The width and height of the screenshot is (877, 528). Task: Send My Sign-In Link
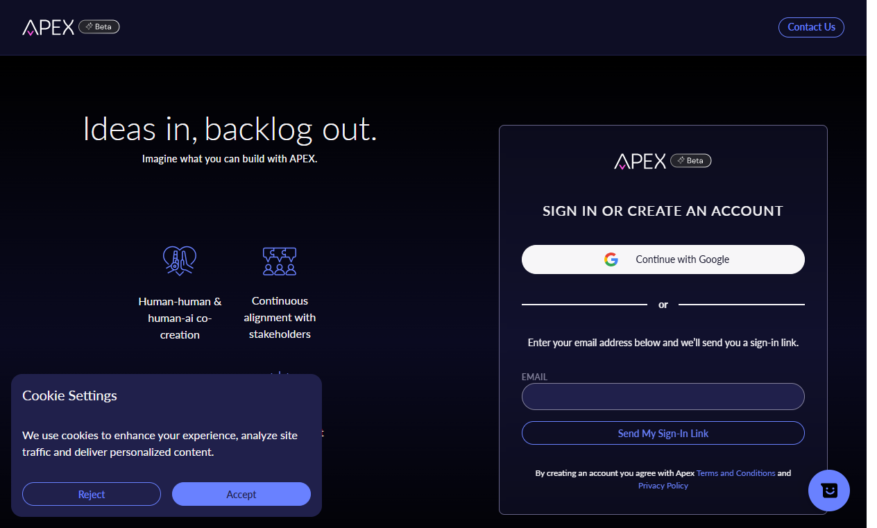(x=663, y=433)
